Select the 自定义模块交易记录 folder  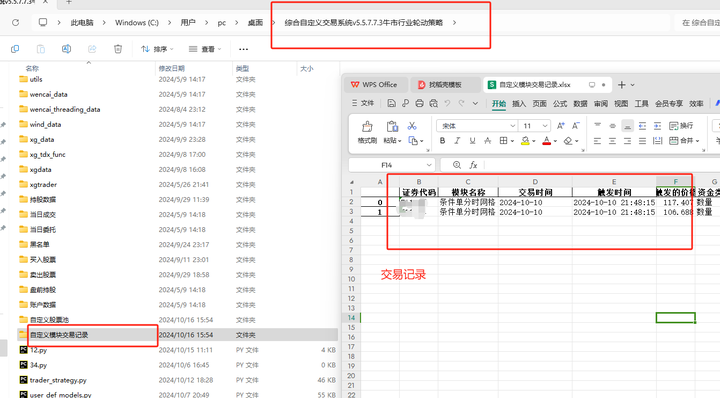pyautogui.click(x=59, y=335)
